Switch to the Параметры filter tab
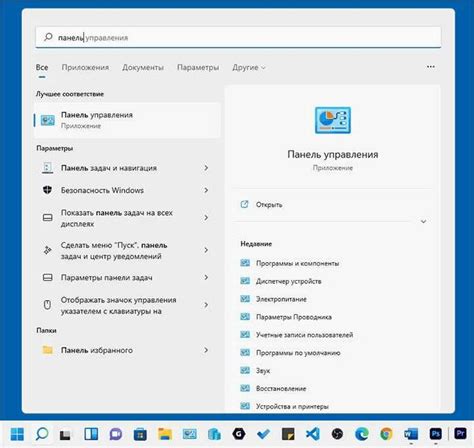 198,67
